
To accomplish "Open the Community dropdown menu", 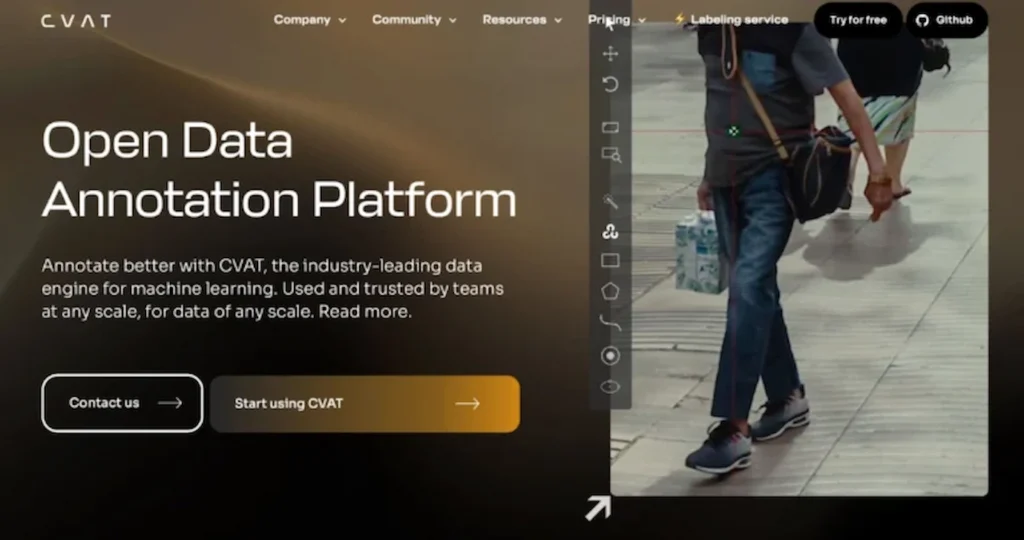I will pos(414,20).
